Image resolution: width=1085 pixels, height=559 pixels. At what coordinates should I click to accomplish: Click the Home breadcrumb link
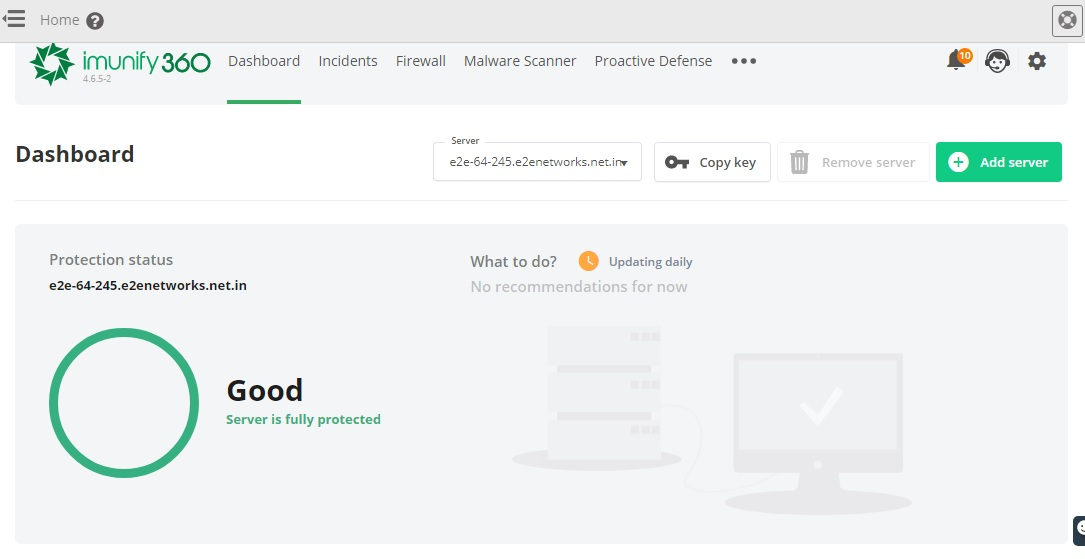pos(60,20)
